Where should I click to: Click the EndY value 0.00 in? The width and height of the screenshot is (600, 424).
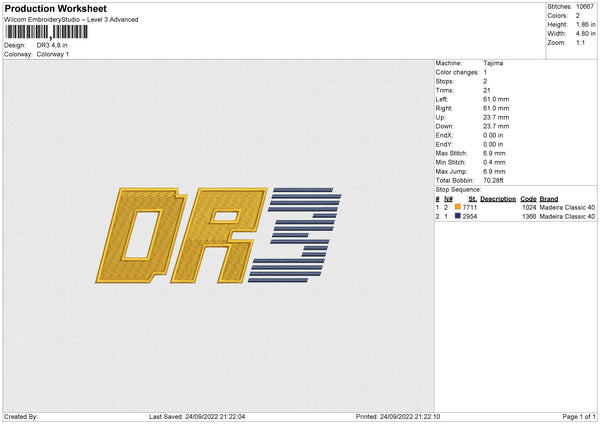[x=493, y=144]
